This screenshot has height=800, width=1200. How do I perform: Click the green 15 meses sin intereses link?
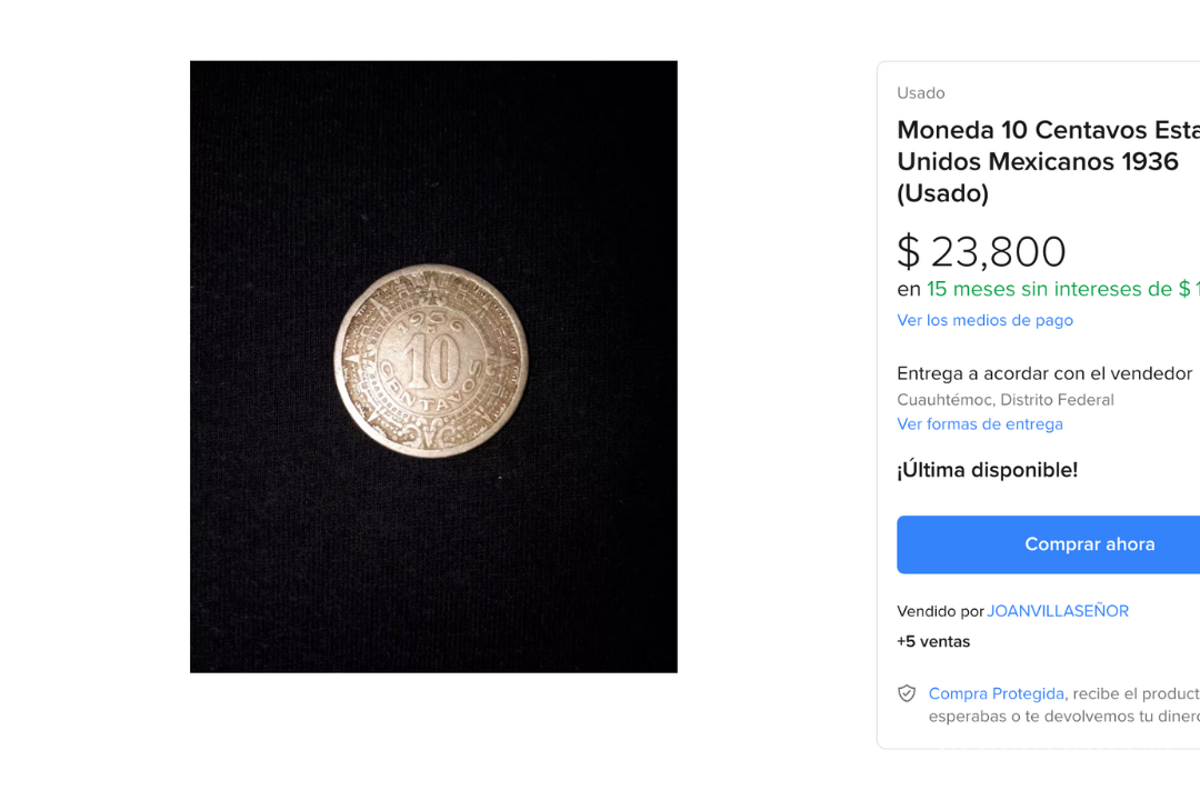(1060, 289)
